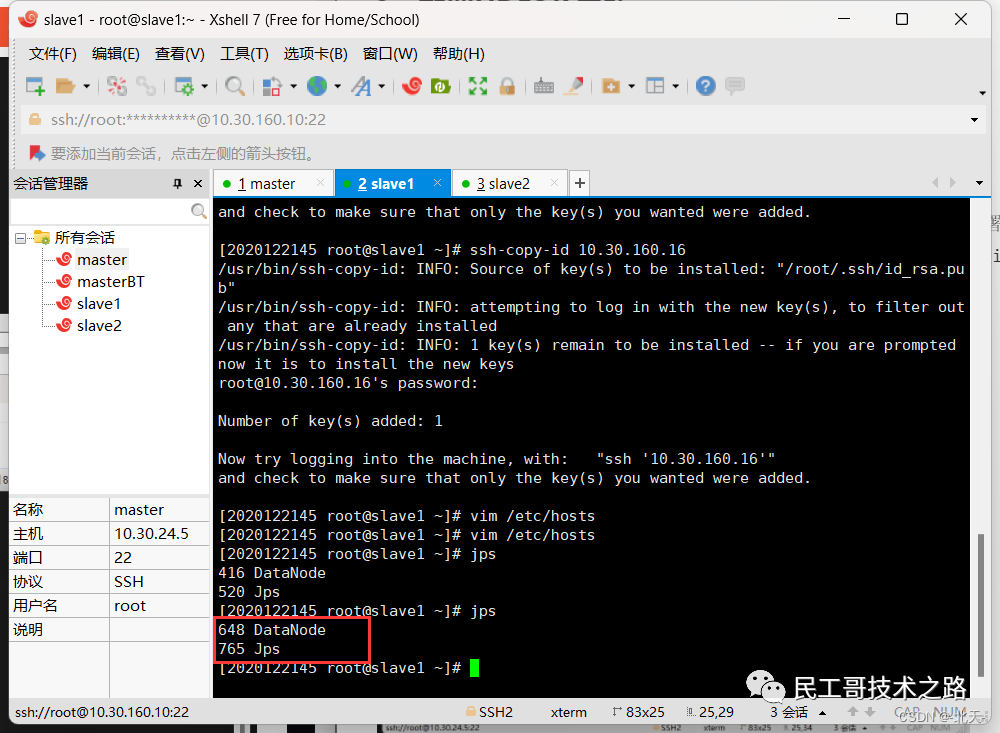
Task: Click the session manager search field
Action: click(101, 211)
